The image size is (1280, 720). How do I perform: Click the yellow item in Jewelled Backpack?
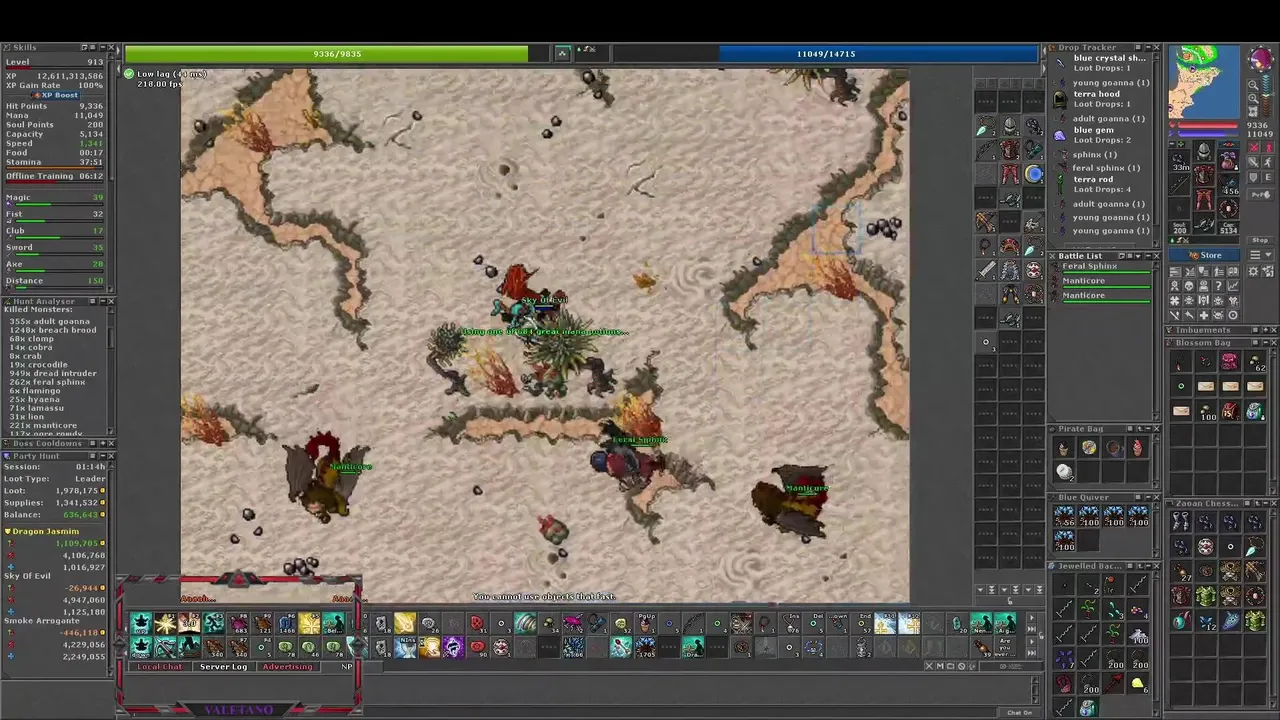(1138, 684)
